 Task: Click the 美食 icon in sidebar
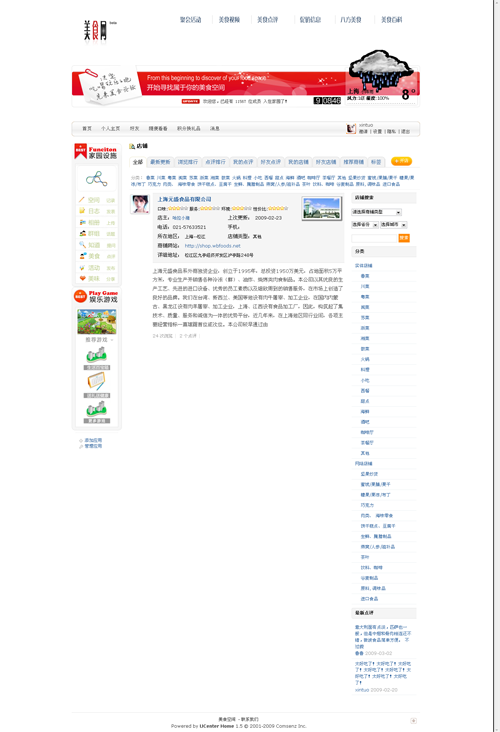point(82,256)
